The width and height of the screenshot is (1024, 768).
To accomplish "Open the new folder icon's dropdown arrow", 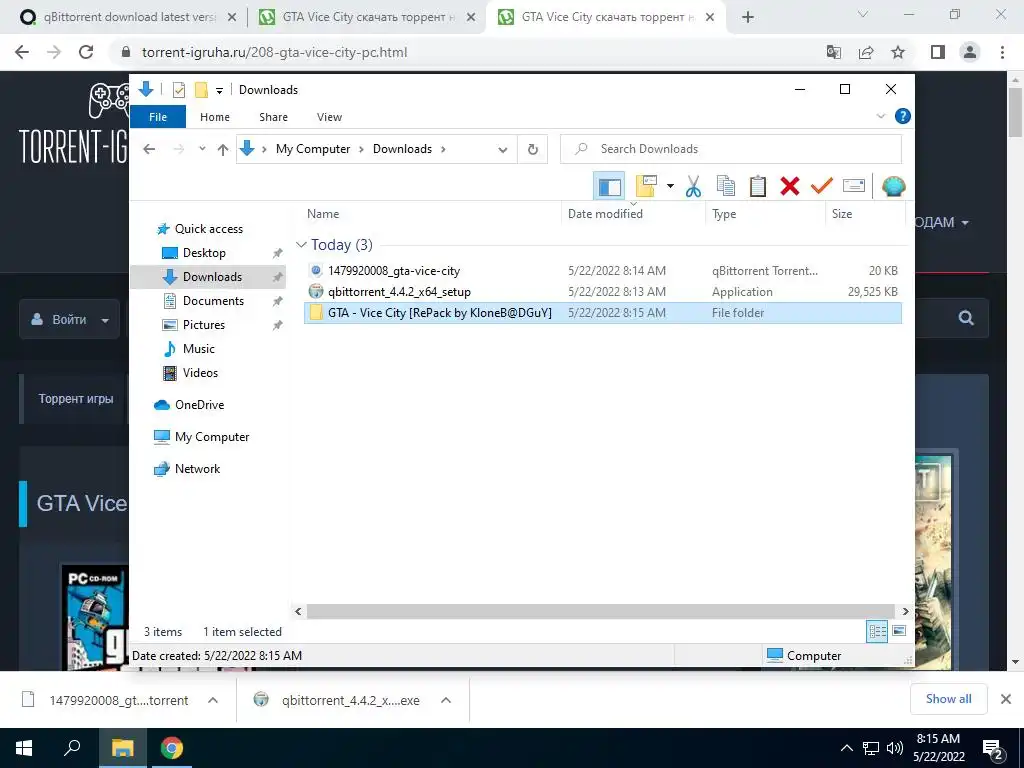I will (x=670, y=186).
